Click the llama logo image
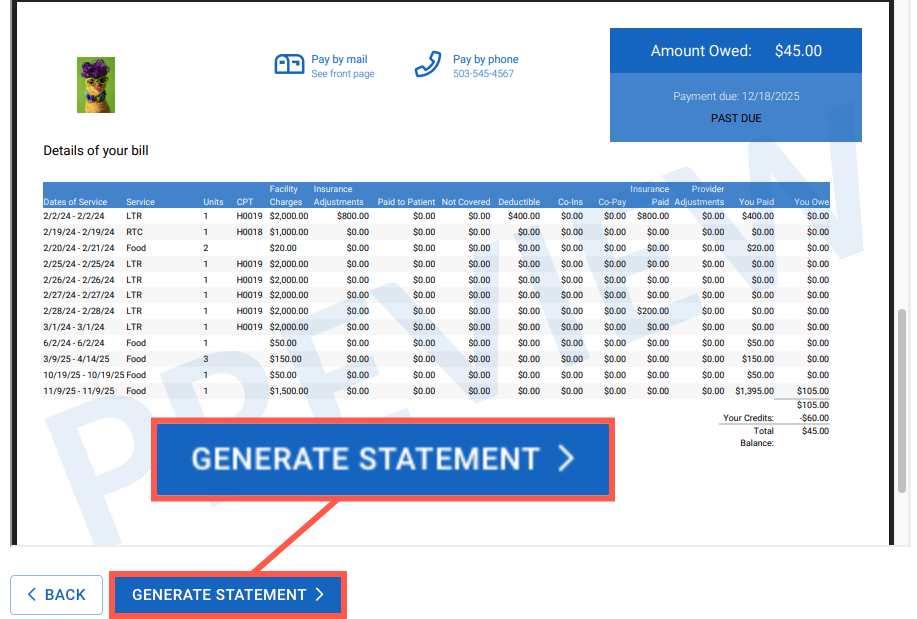917x619 pixels. 96,85
